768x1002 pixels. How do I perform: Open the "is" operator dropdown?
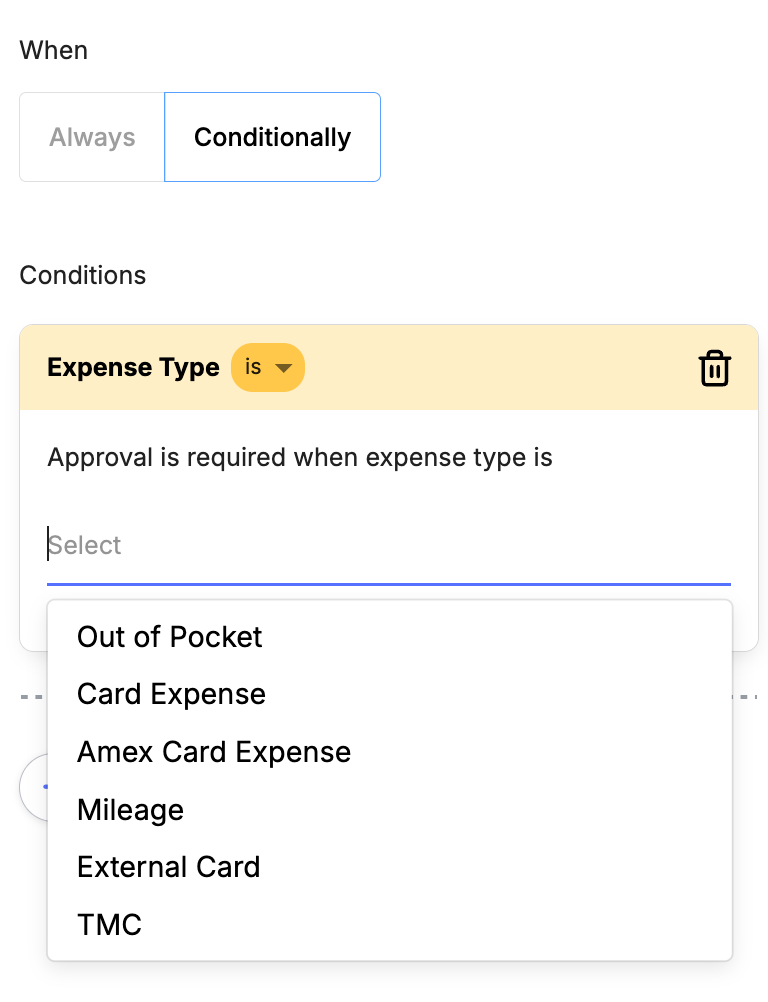268,367
